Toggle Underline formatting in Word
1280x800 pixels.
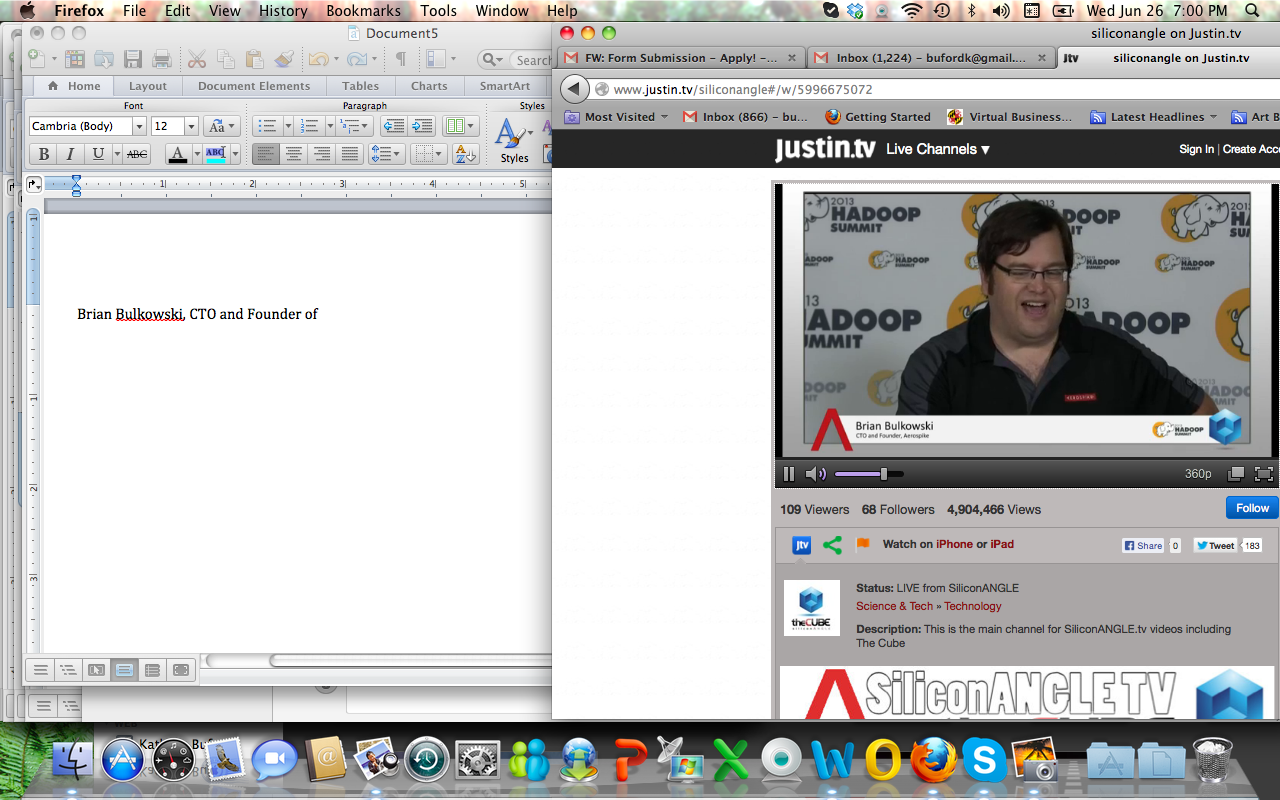(x=98, y=154)
